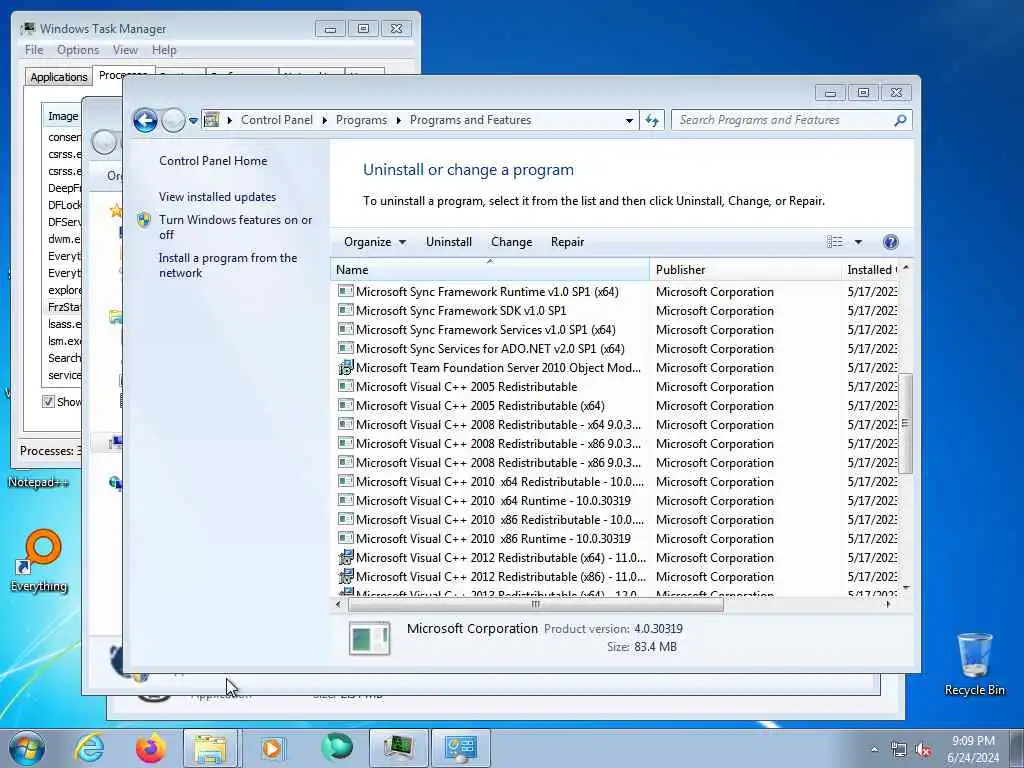This screenshot has height=768, width=1024.
Task: Sort by the Installed On column header
Action: coord(871,270)
